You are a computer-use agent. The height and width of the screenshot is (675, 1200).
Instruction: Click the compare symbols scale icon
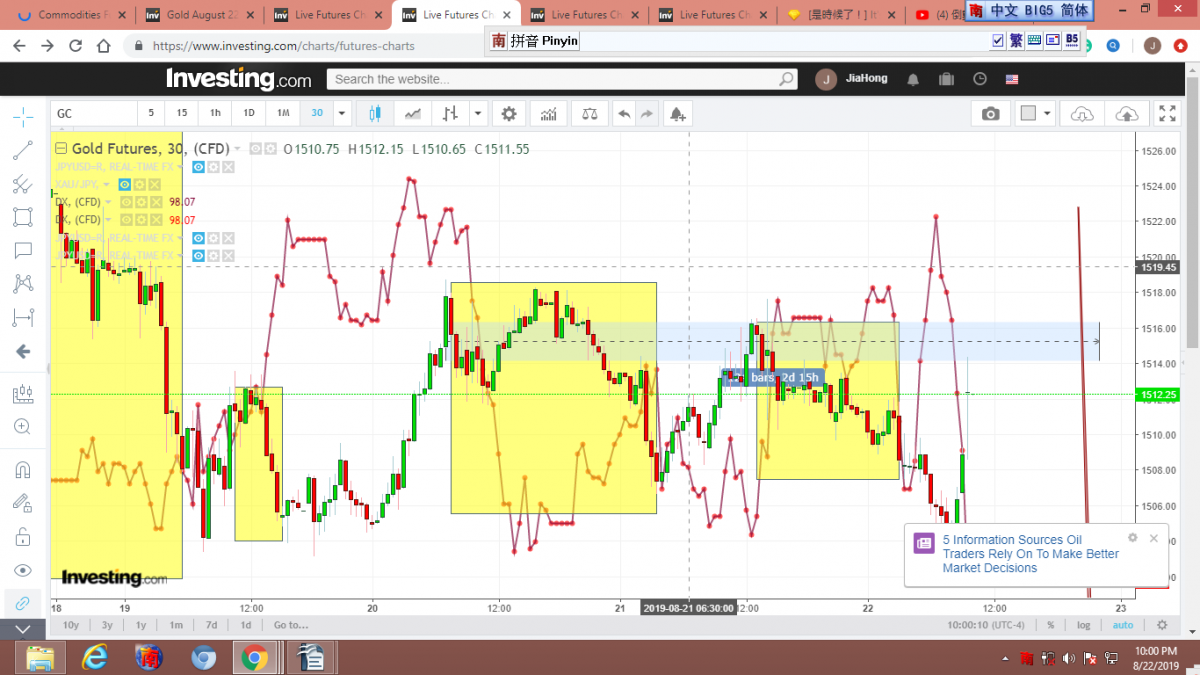(590, 114)
